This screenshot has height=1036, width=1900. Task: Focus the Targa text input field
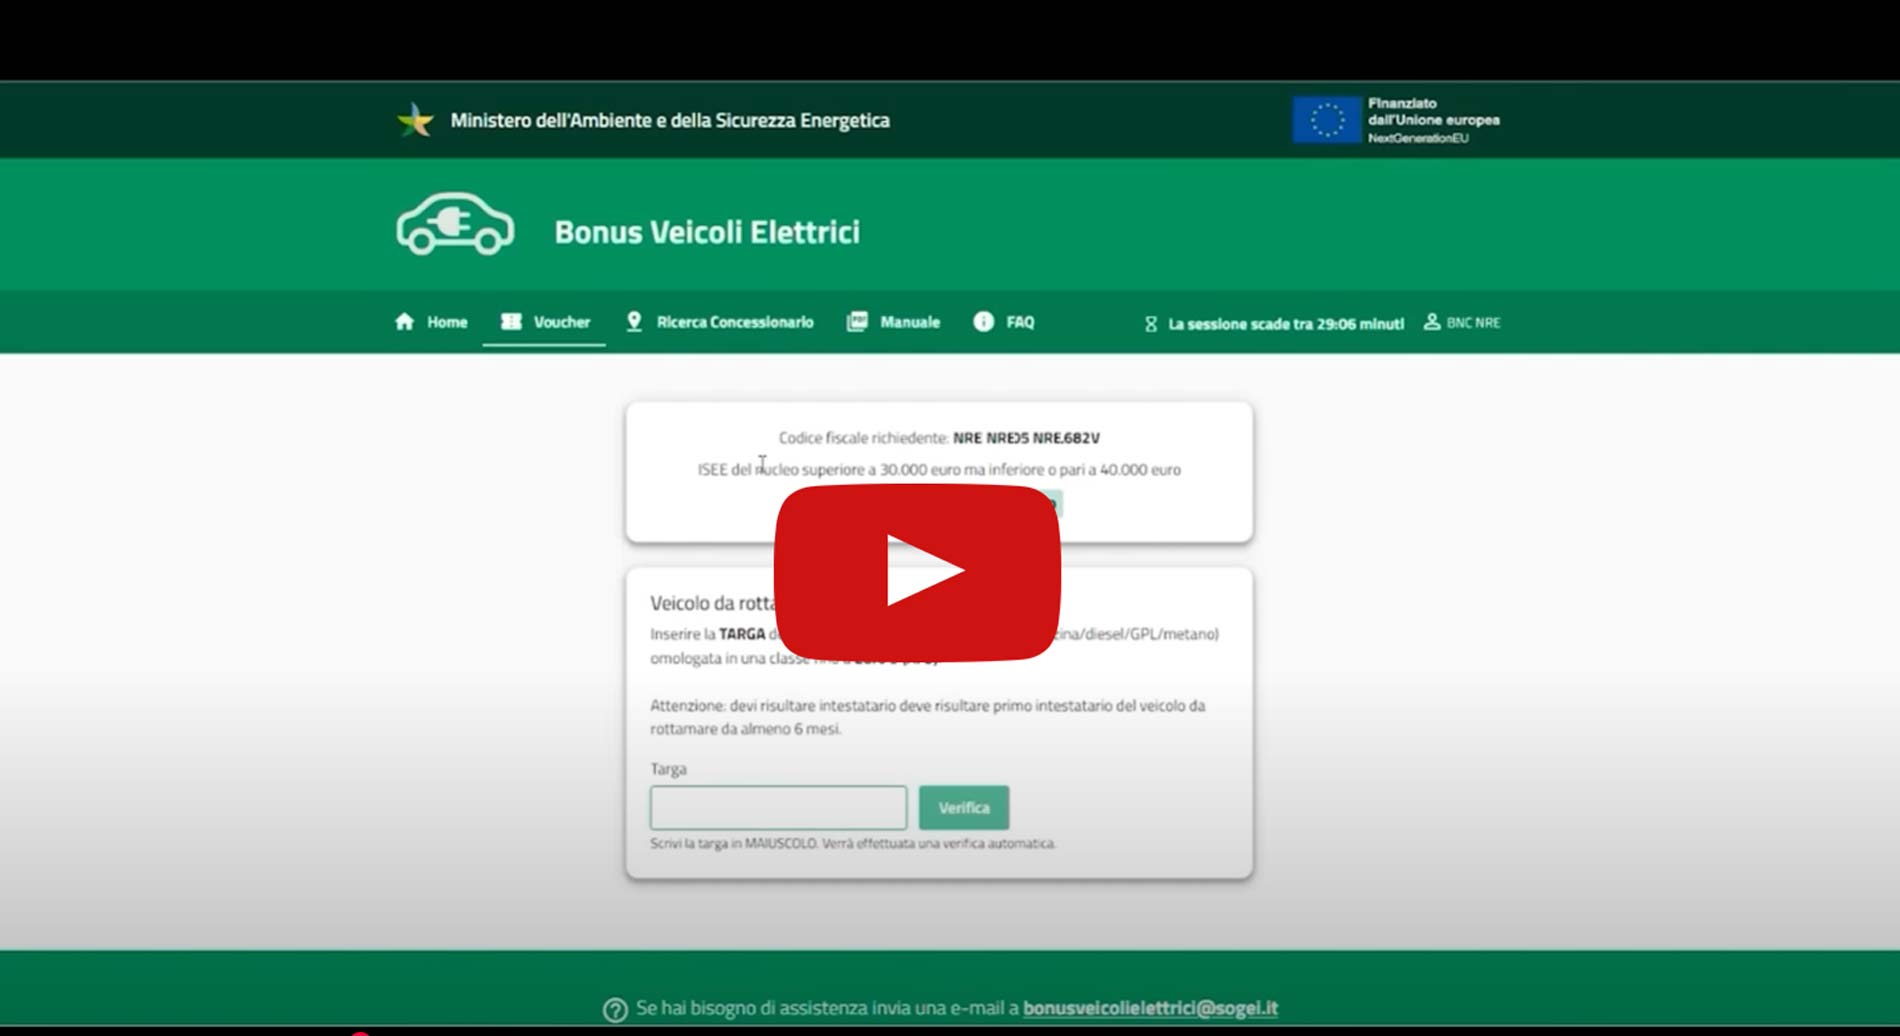pyautogui.click(x=778, y=808)
